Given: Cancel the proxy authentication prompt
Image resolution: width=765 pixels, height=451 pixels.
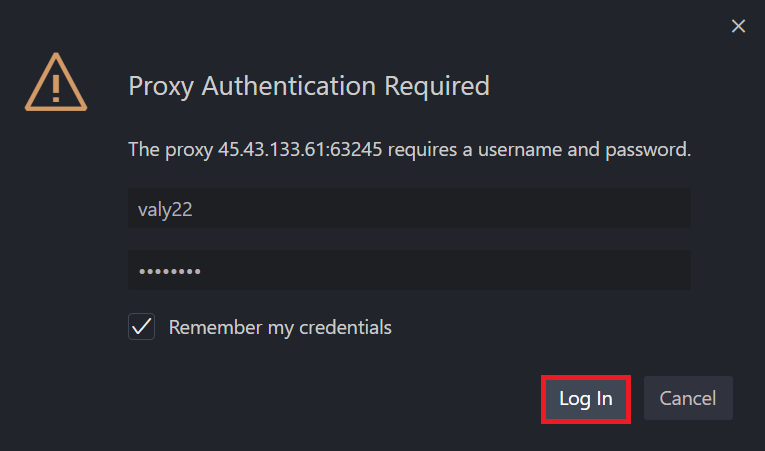Looking at the screenshot, I should (x=688, y=398).
